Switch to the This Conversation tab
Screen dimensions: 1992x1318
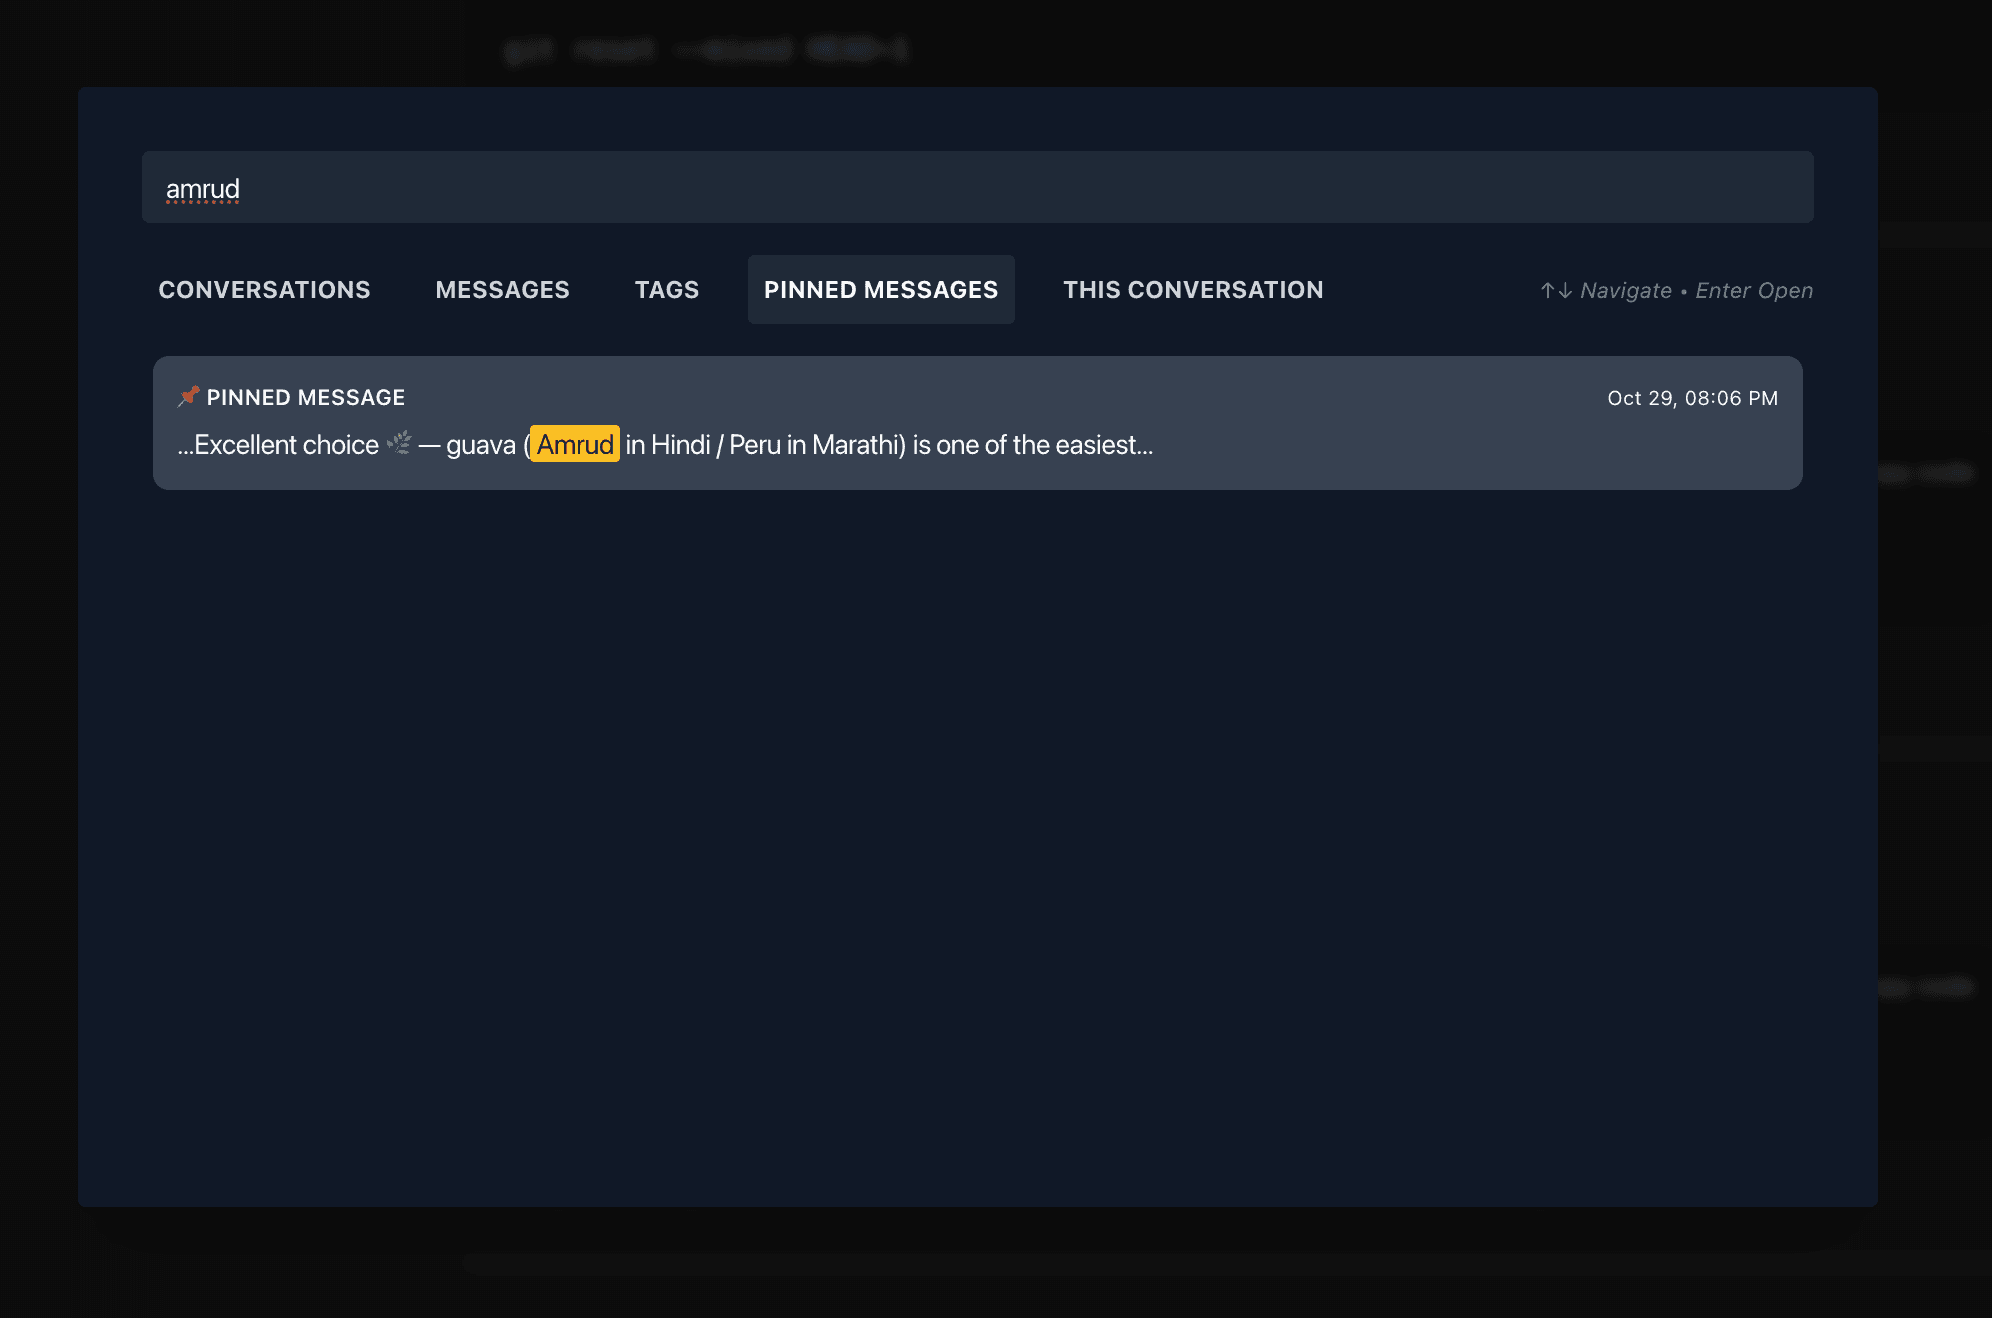point(1192,289)
